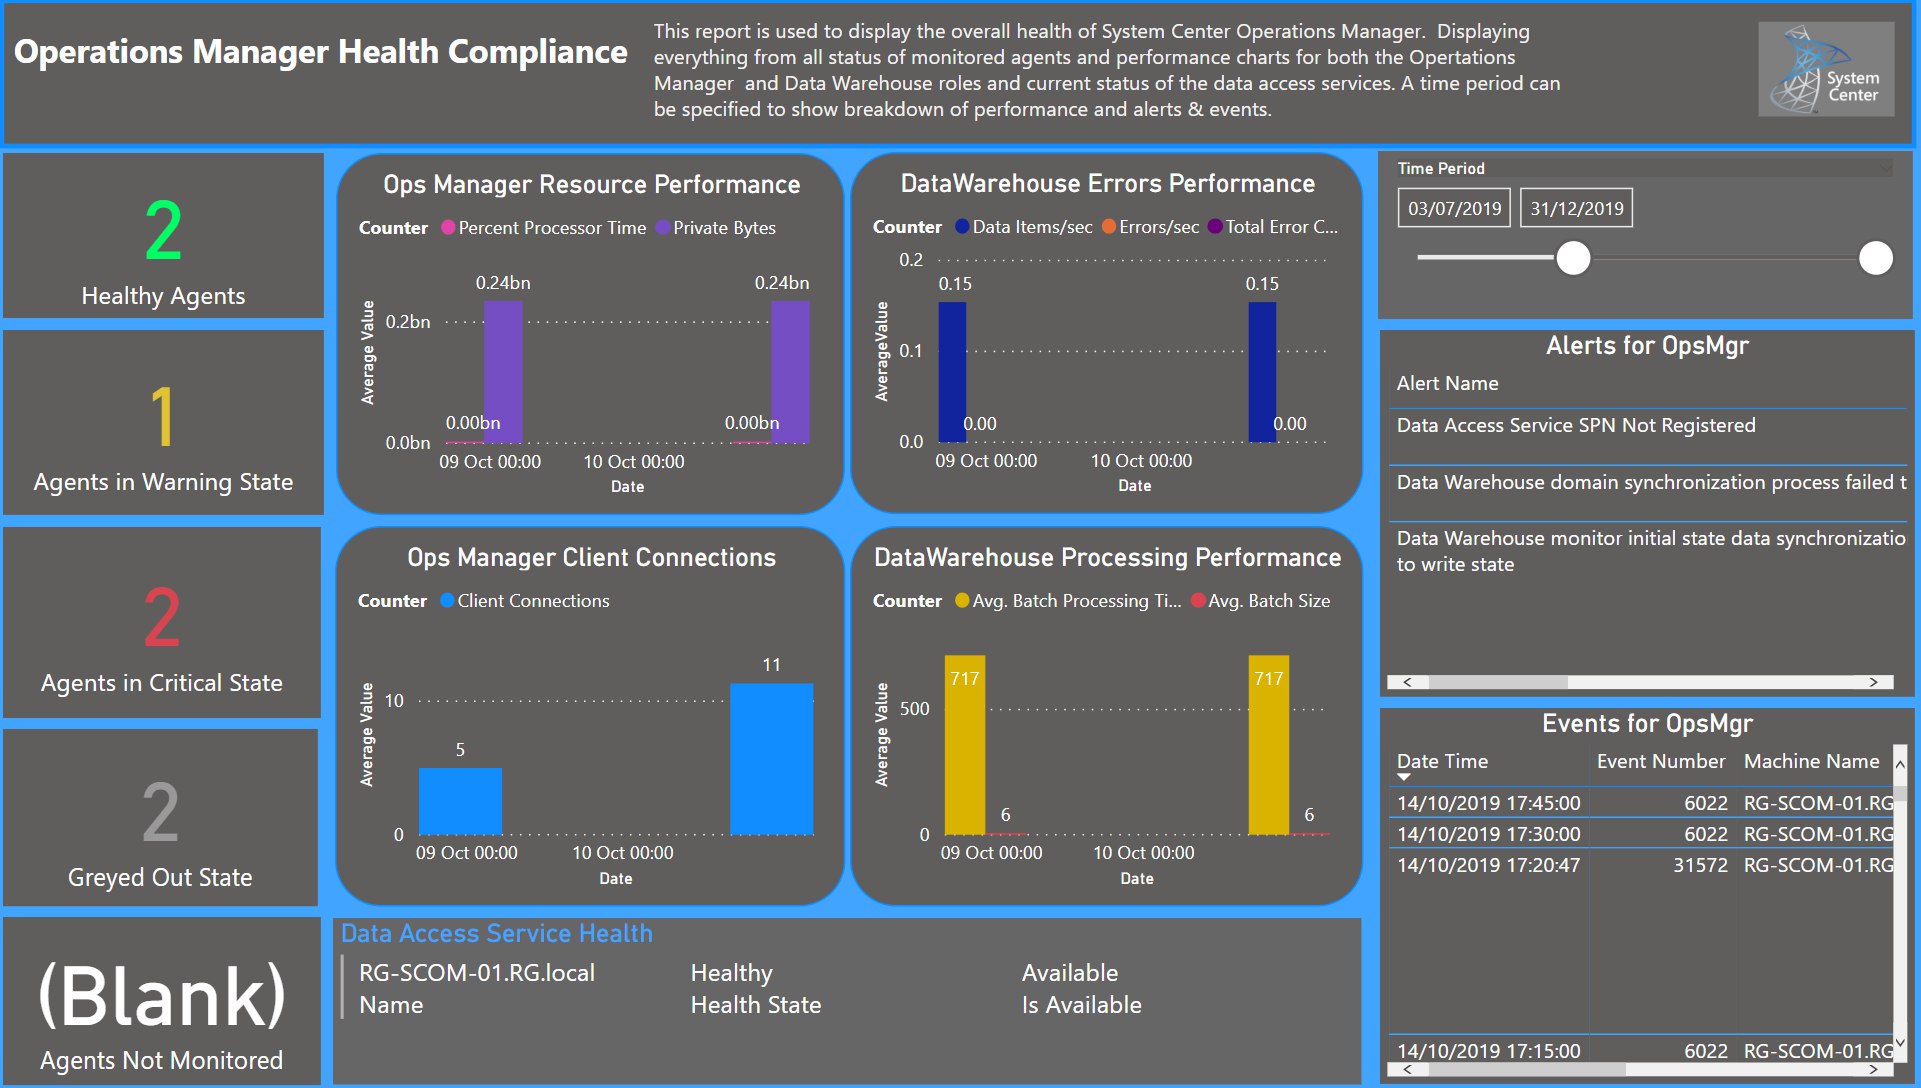Image resolution: width=1921 pixels, height=1088 pixels.
Task: Select event row 14/10/2019 17:45:00
Action: 1641,803
